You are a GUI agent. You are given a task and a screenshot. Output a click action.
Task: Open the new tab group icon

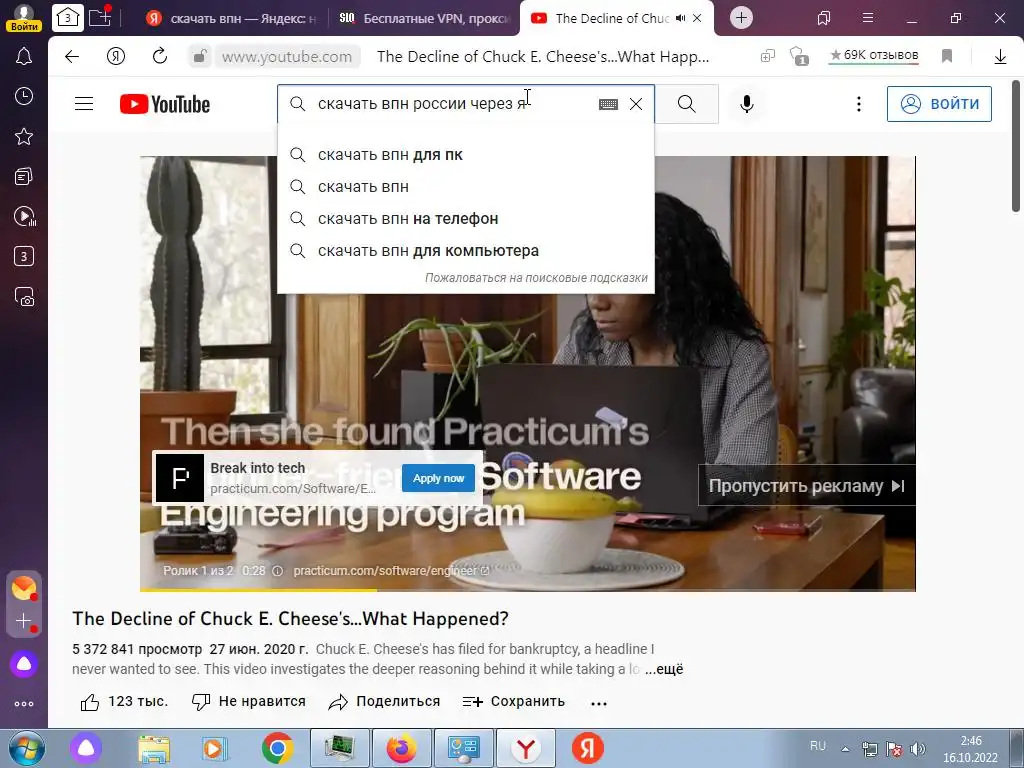[x=100, y=16]
